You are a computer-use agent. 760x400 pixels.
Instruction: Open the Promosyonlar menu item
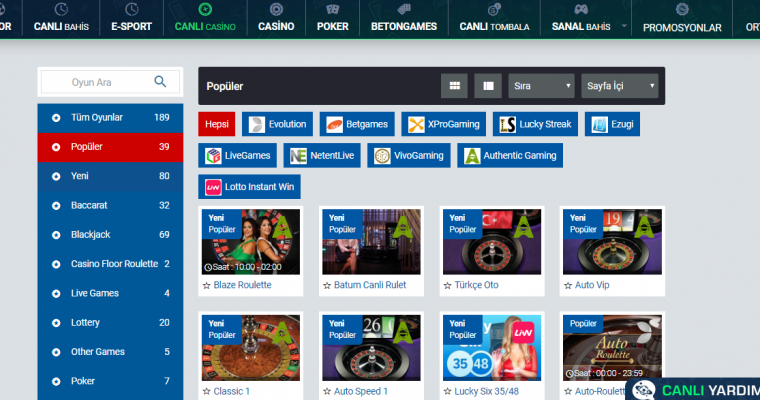point(682,18)
